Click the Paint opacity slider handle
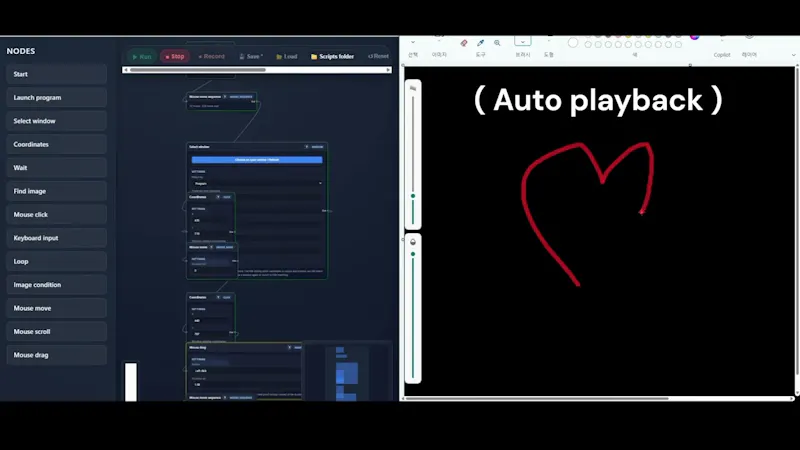The image size is (800, 450). (x=413, y=254)
